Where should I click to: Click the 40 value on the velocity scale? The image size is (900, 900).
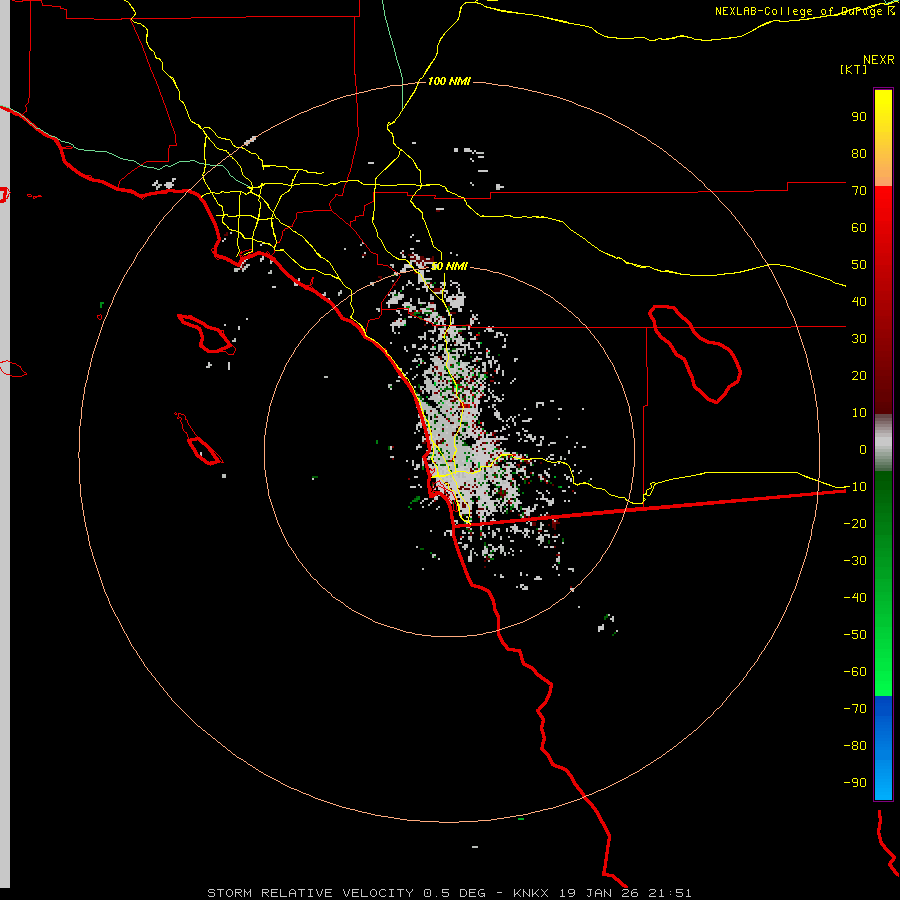tap(859, 302)
